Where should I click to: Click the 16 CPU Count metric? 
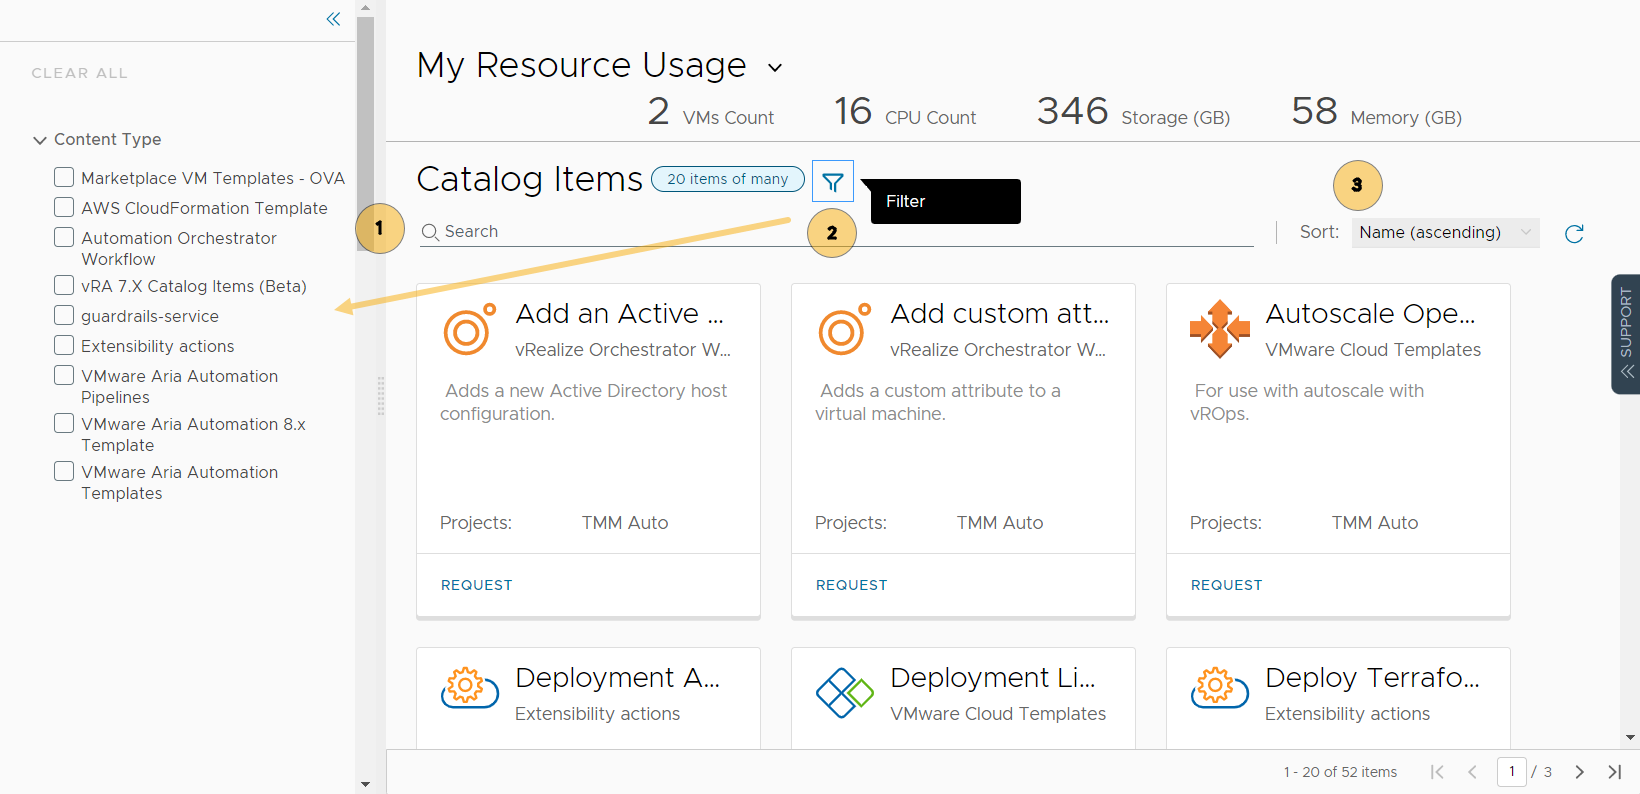coord(905,112)
